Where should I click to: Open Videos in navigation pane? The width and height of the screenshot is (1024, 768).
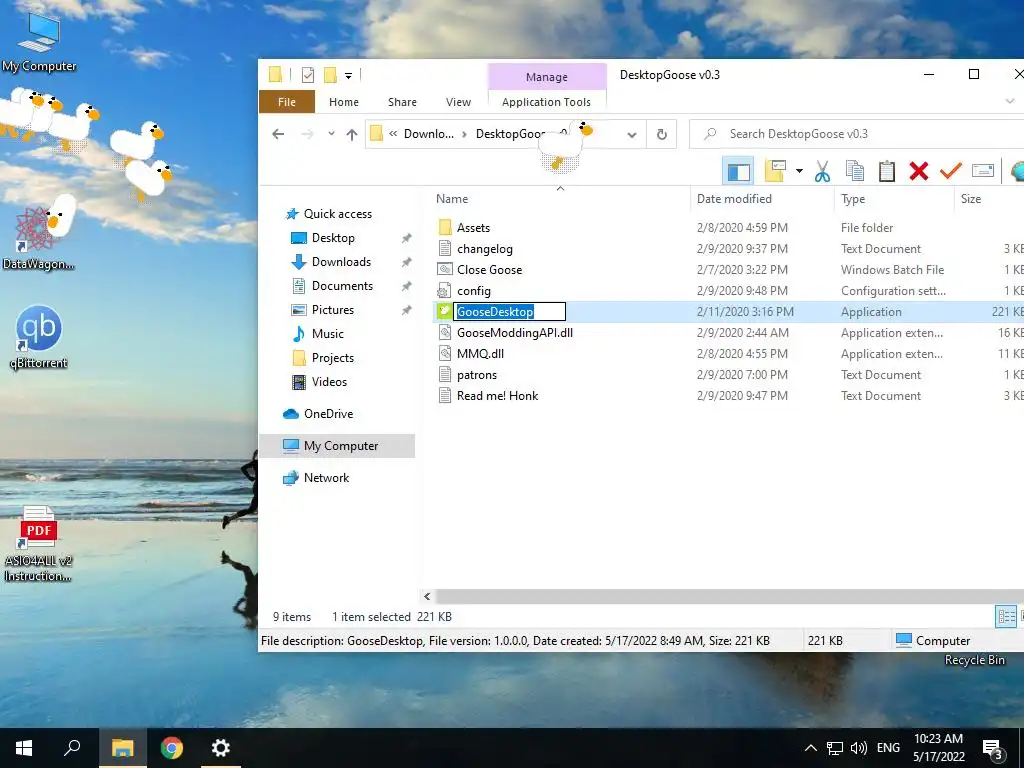(x=329, y=381)
